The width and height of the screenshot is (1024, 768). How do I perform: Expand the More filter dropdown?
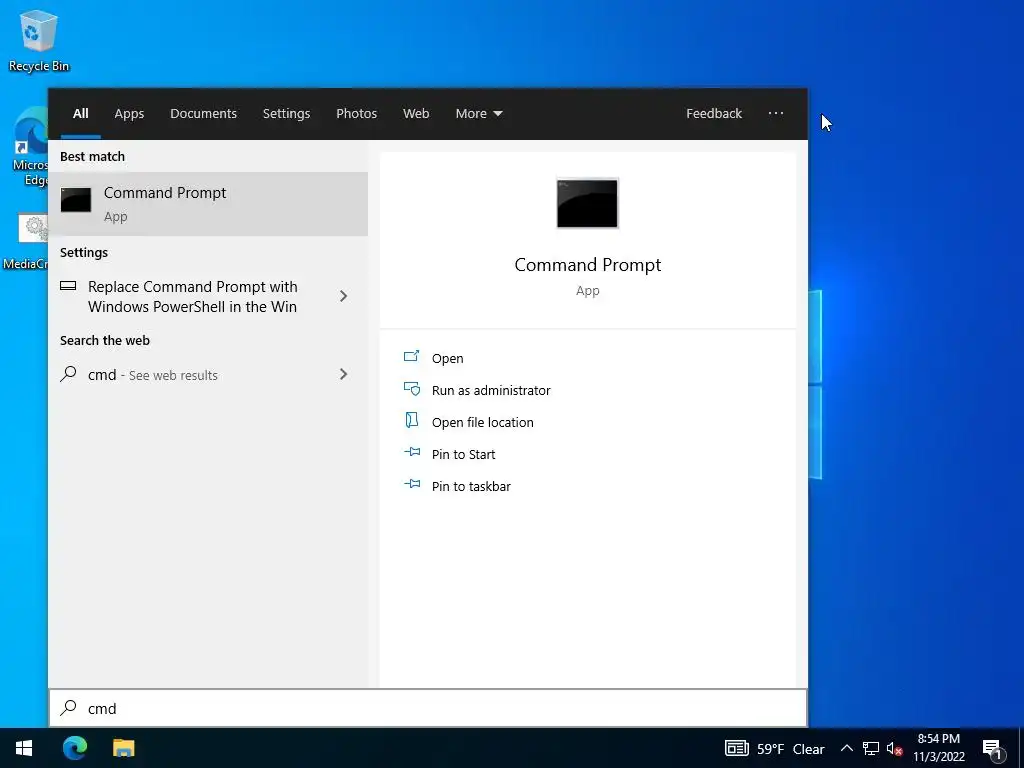click(x=479, y=114)
